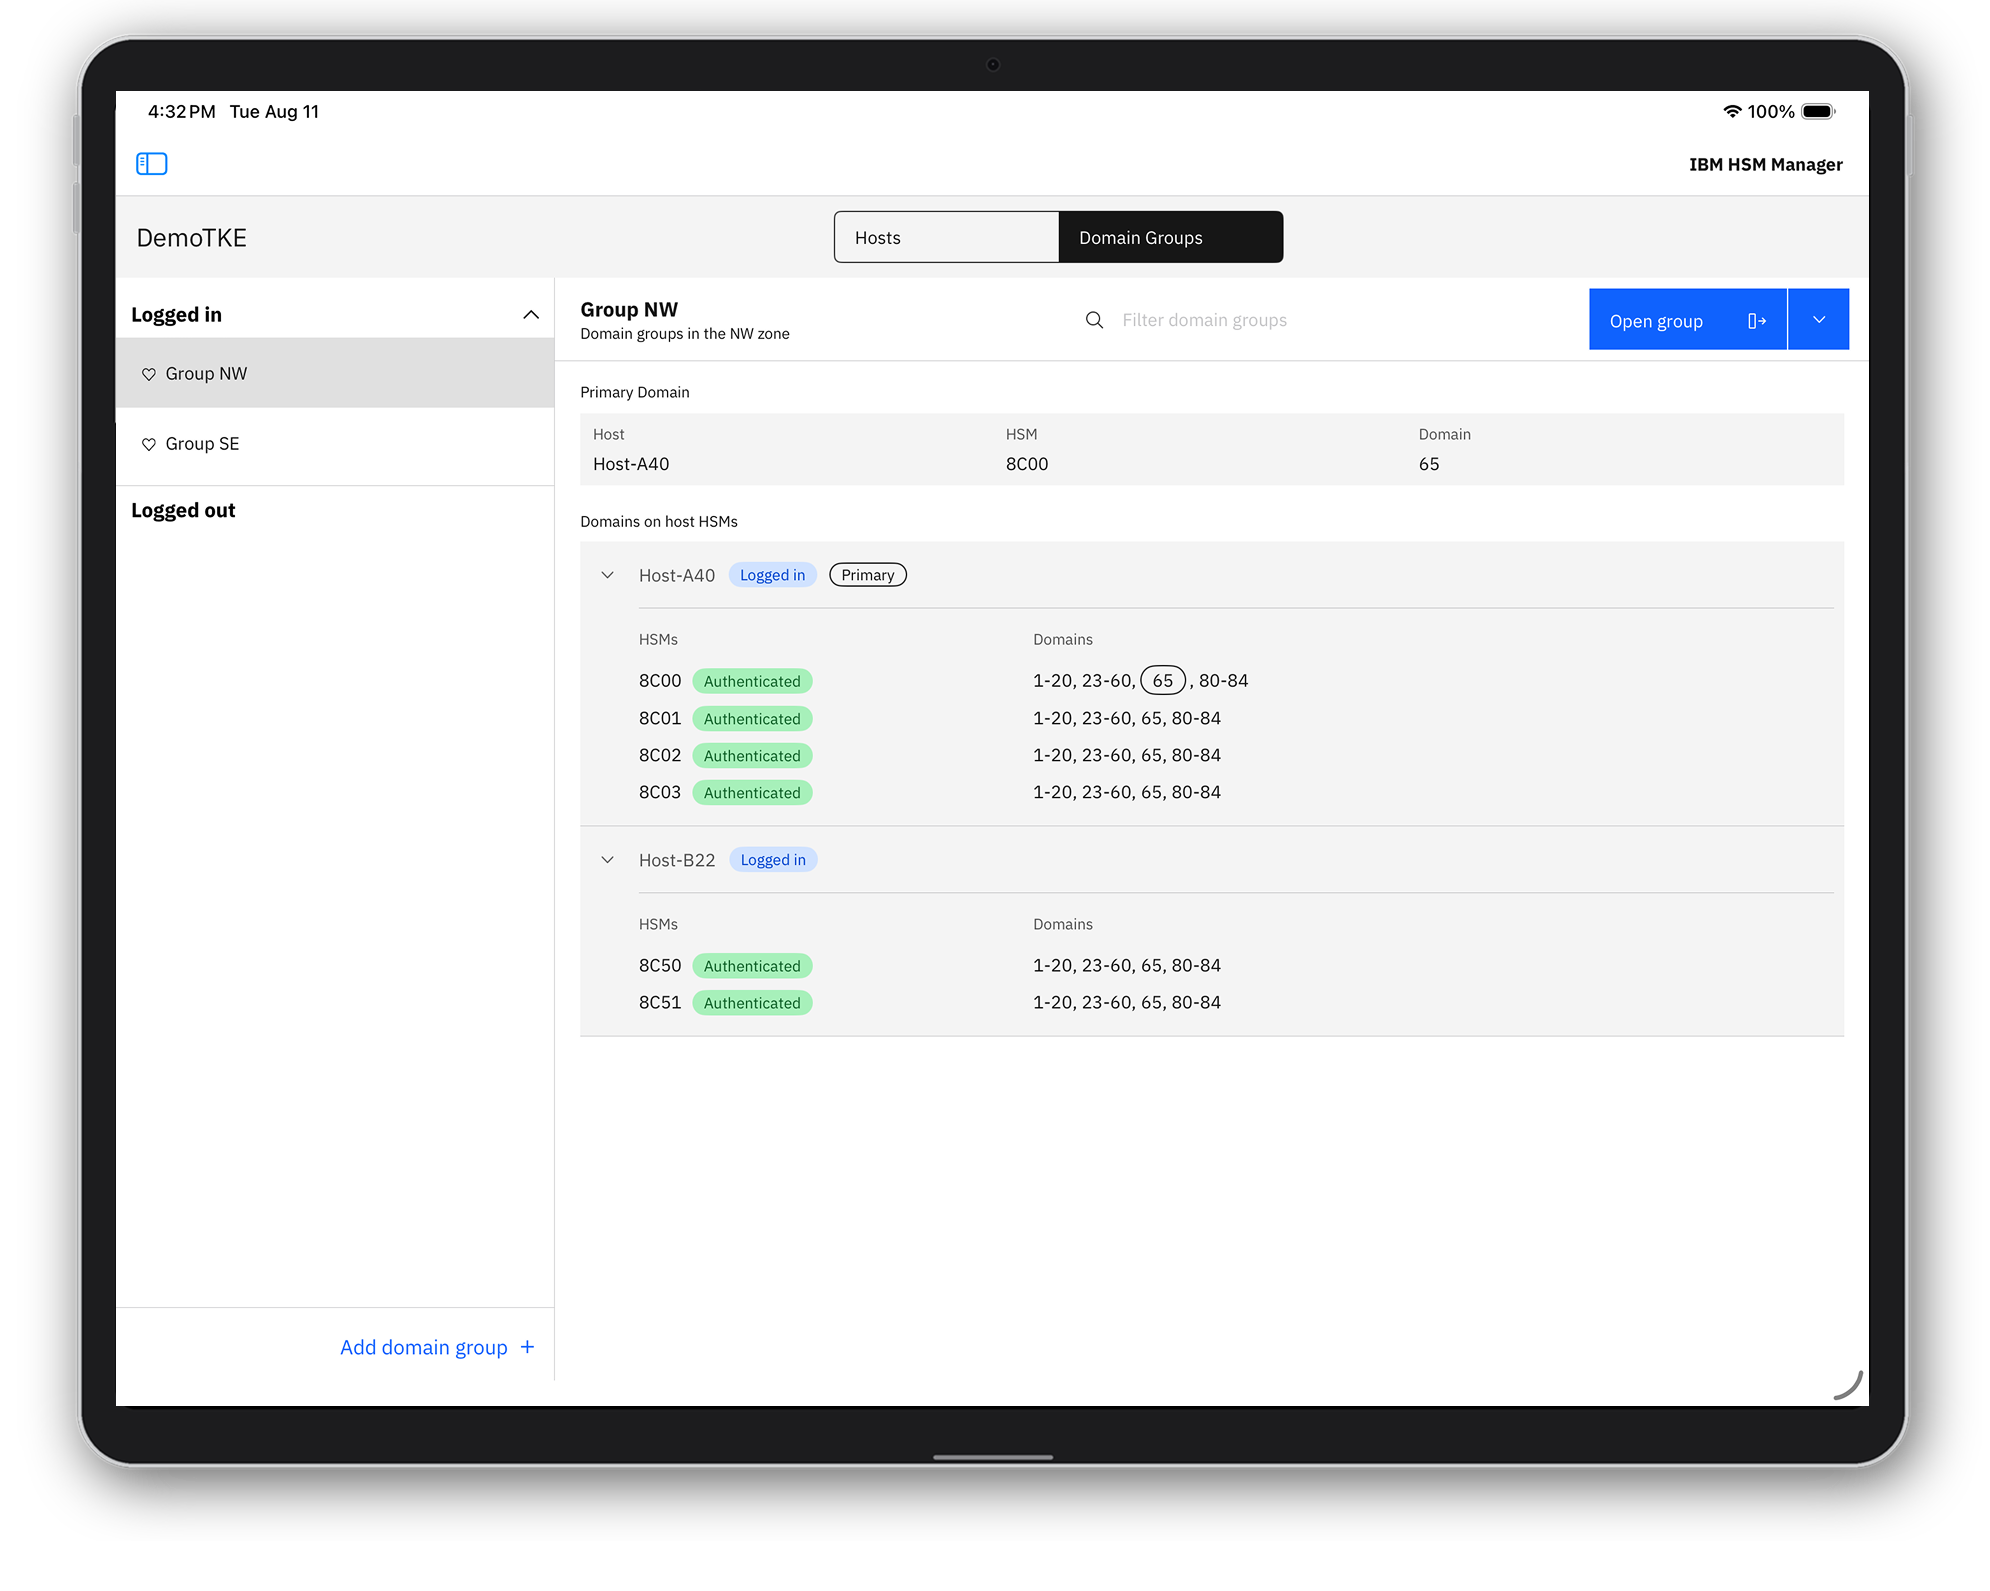Click the search magnifier icon

click(1094, 320)
